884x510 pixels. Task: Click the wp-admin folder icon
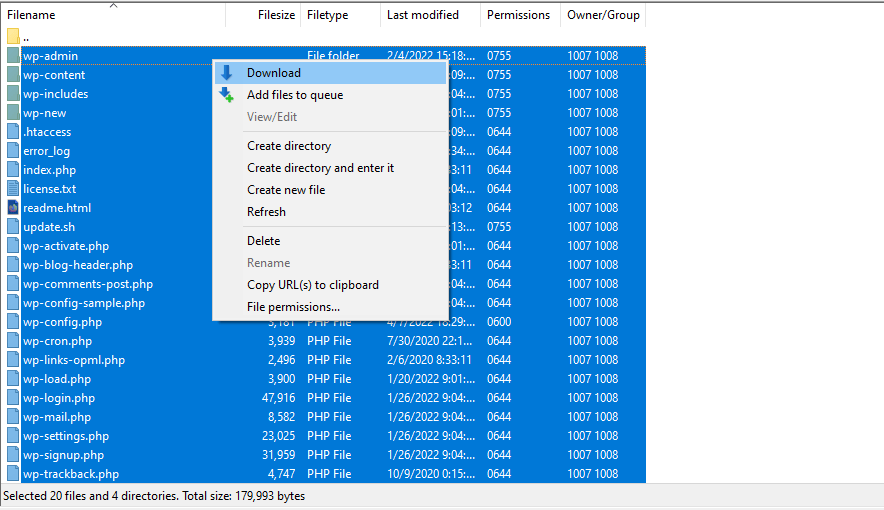point(14,56)
